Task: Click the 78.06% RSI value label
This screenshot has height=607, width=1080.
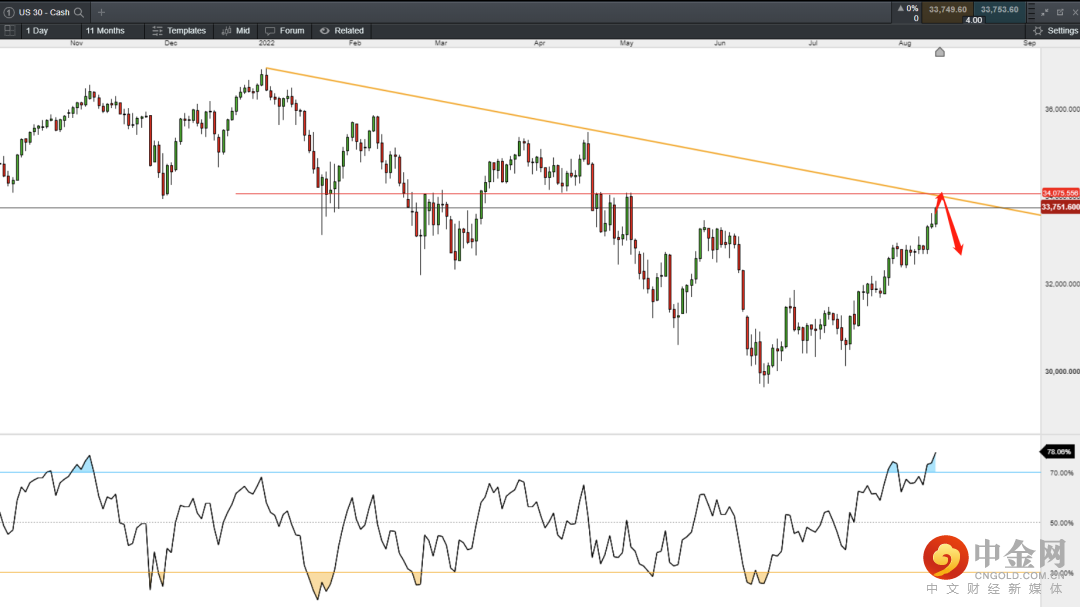Action: click(1059, 452)
